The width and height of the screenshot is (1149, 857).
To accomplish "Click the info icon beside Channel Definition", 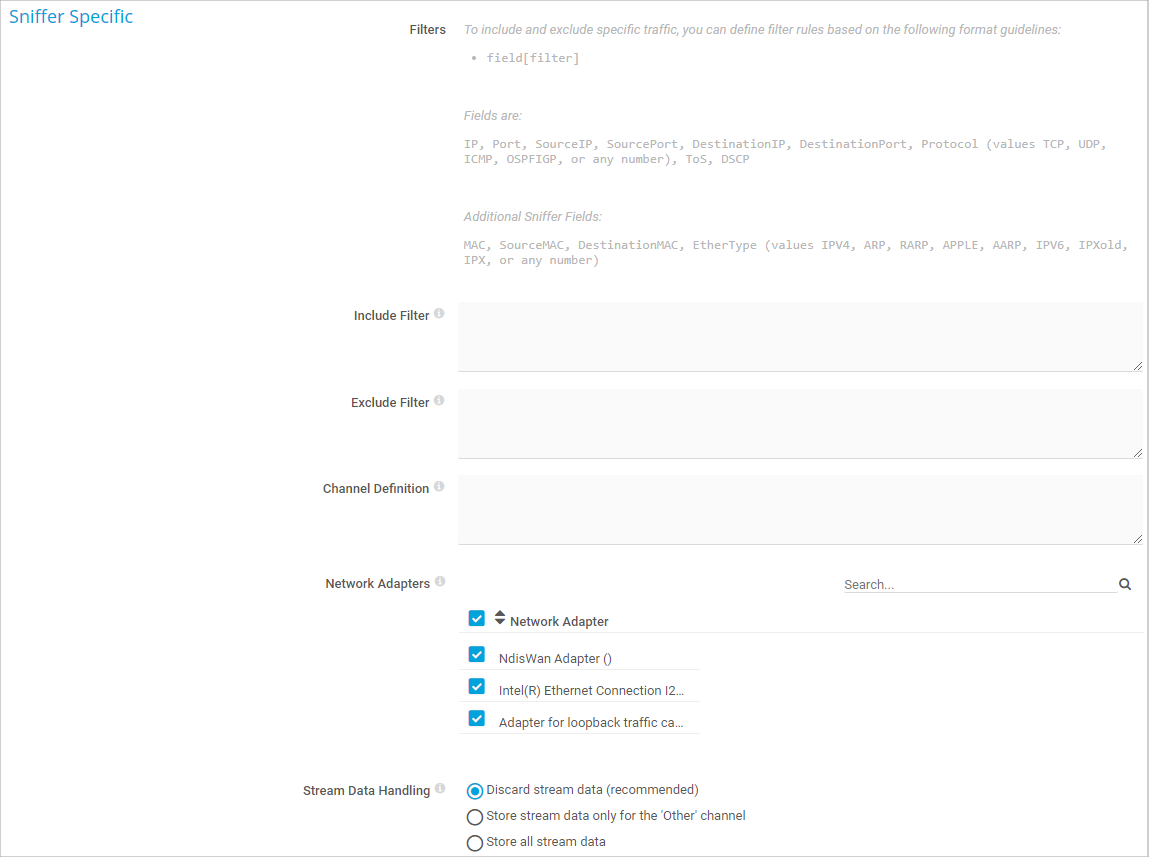I will click(439, 487).
